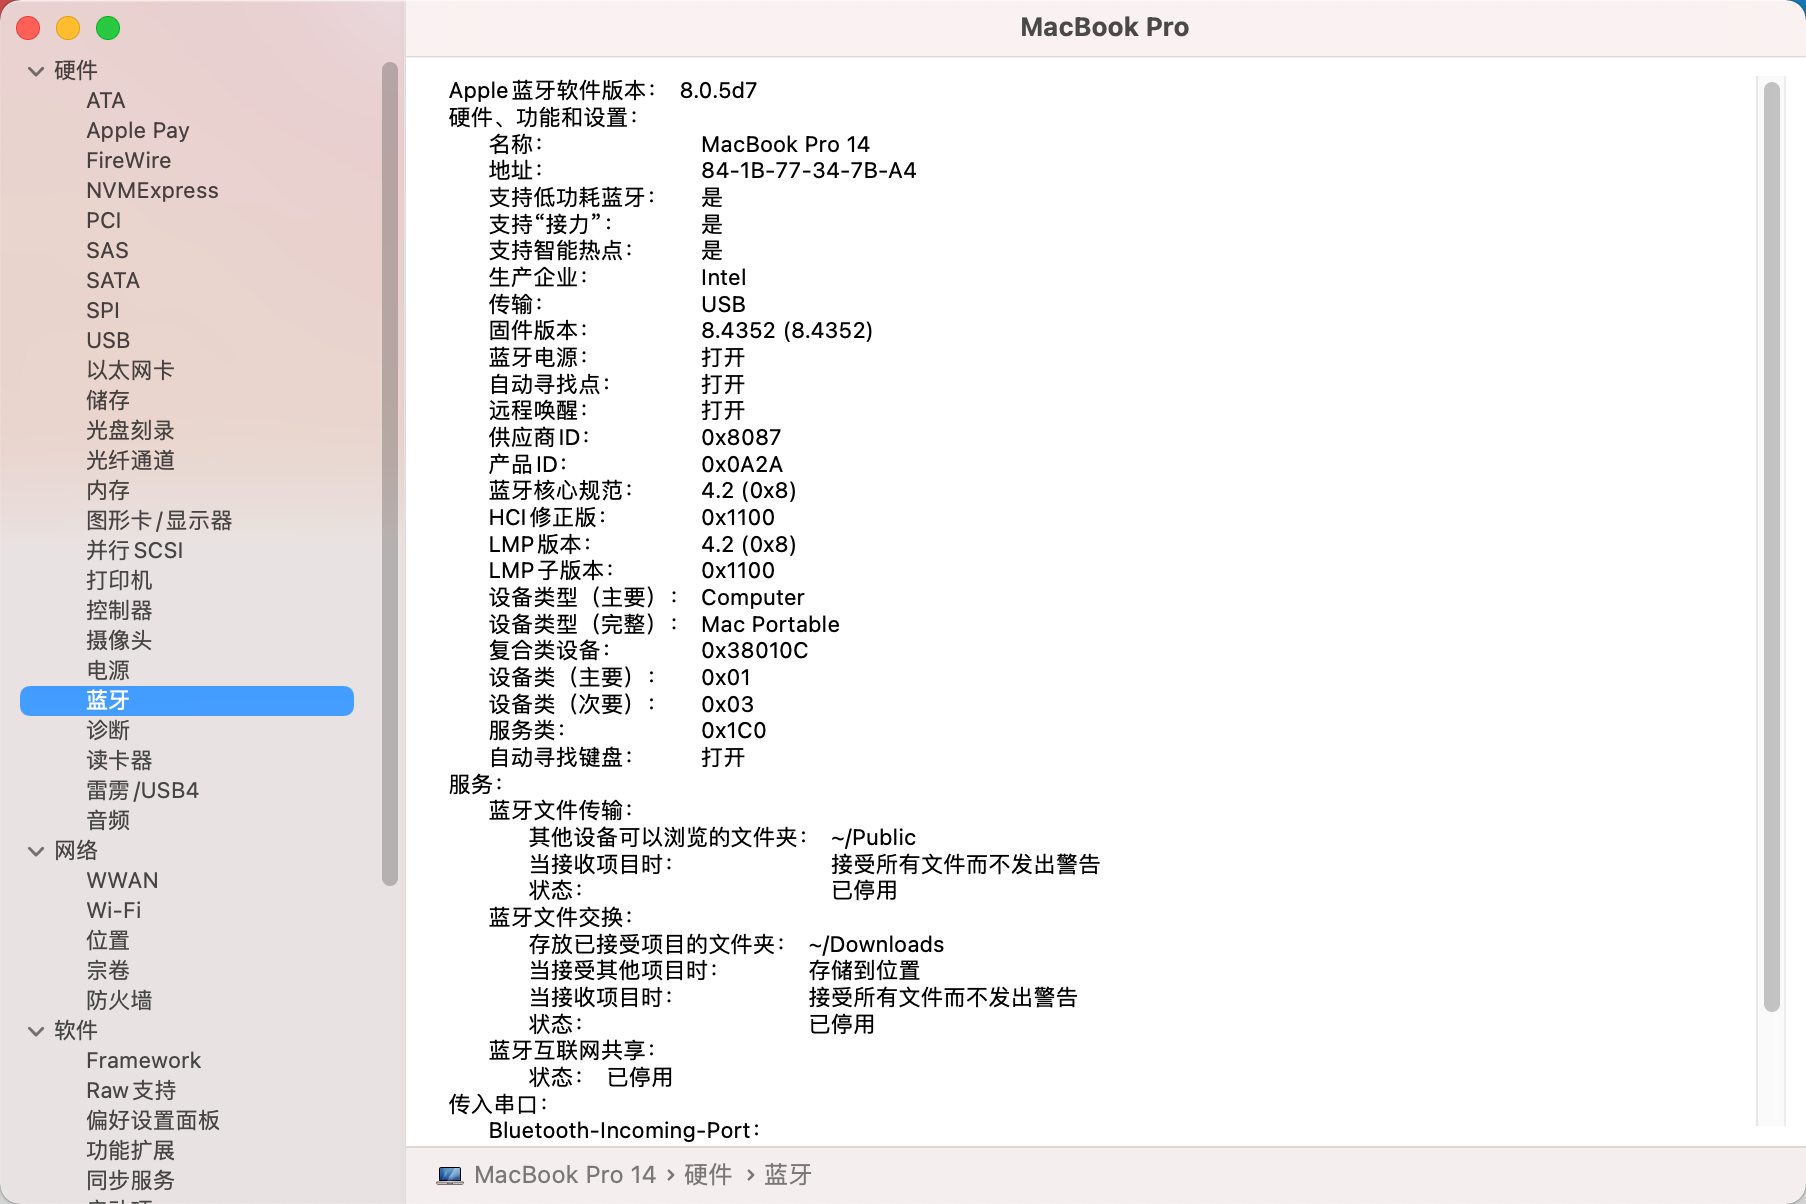The width and height of the screenshot is (1806, 1204).
Task: Click the firmware value 8.4352 (8.4352)
Action: click(787, 331)
